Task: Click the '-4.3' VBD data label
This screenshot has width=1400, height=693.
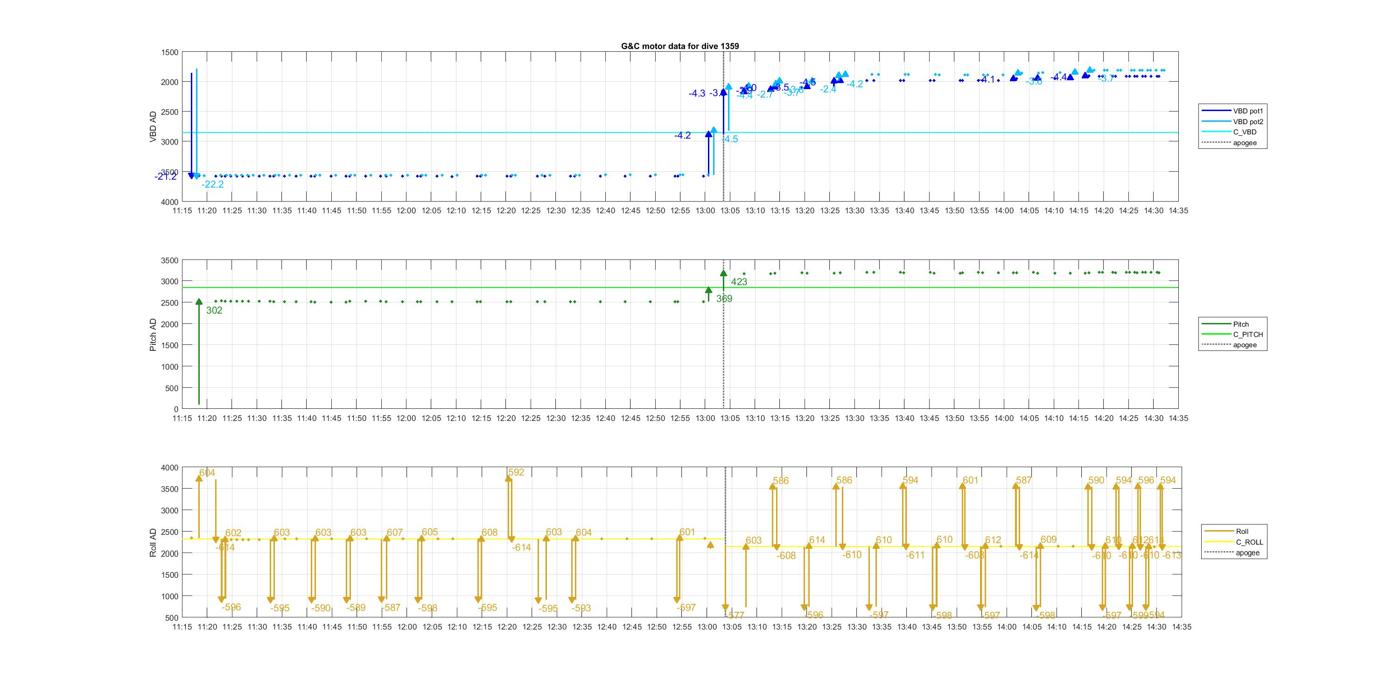Action: pyautogui.click(x=697, y=94)
